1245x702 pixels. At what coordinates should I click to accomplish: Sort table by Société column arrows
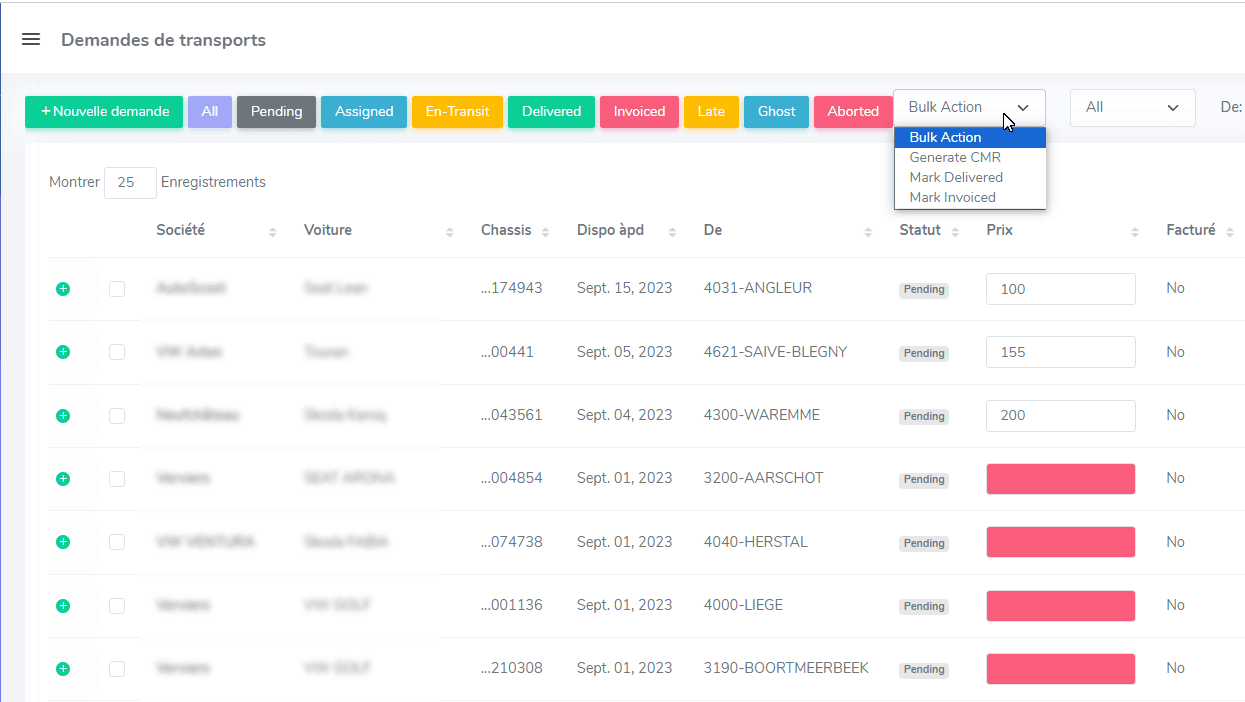coord(273,231)
